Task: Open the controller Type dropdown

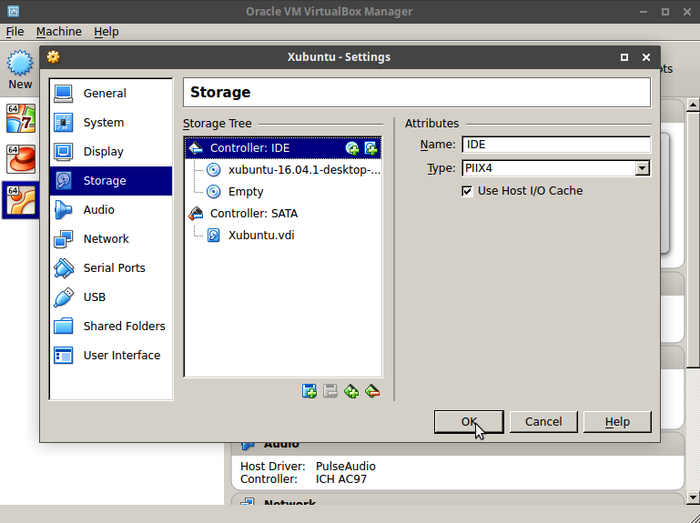Action: 556,168
